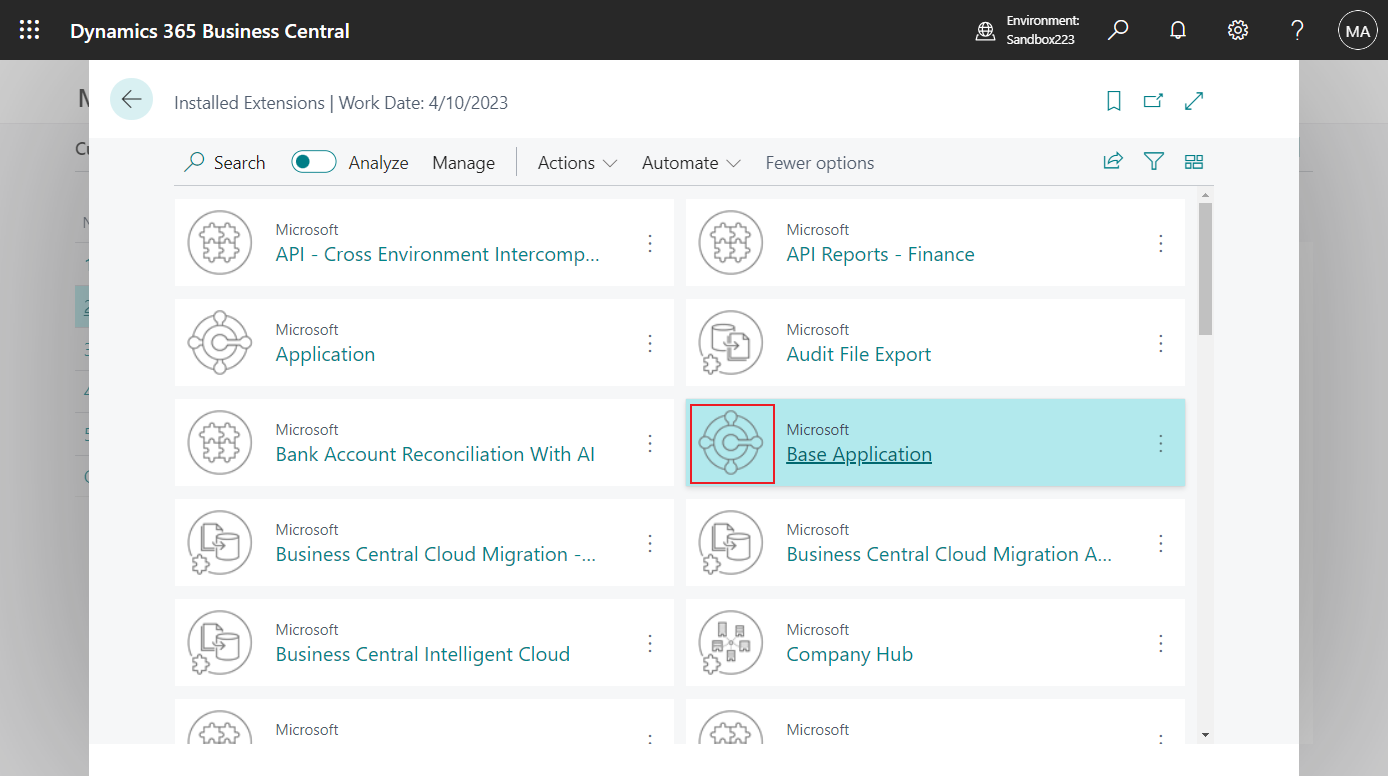Click the Company Hub extension icon
Viewport: 1388px width, 776px height.
click(731, 642)
